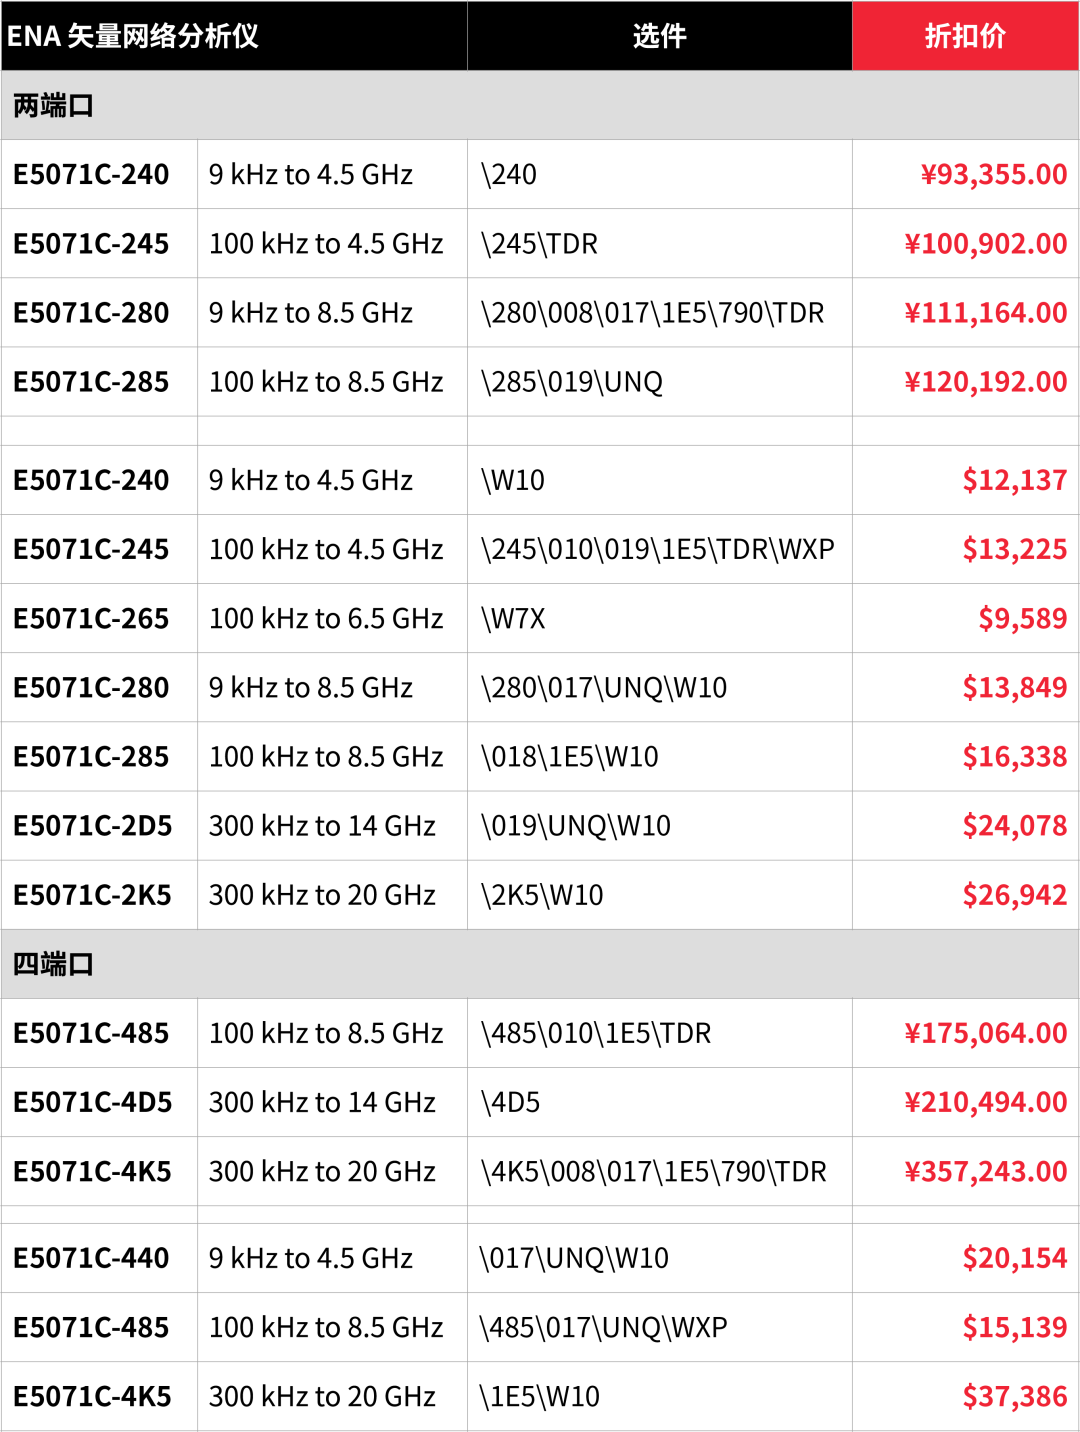Click price $12,137
1080x1432 pixels.
(1015, 480)
